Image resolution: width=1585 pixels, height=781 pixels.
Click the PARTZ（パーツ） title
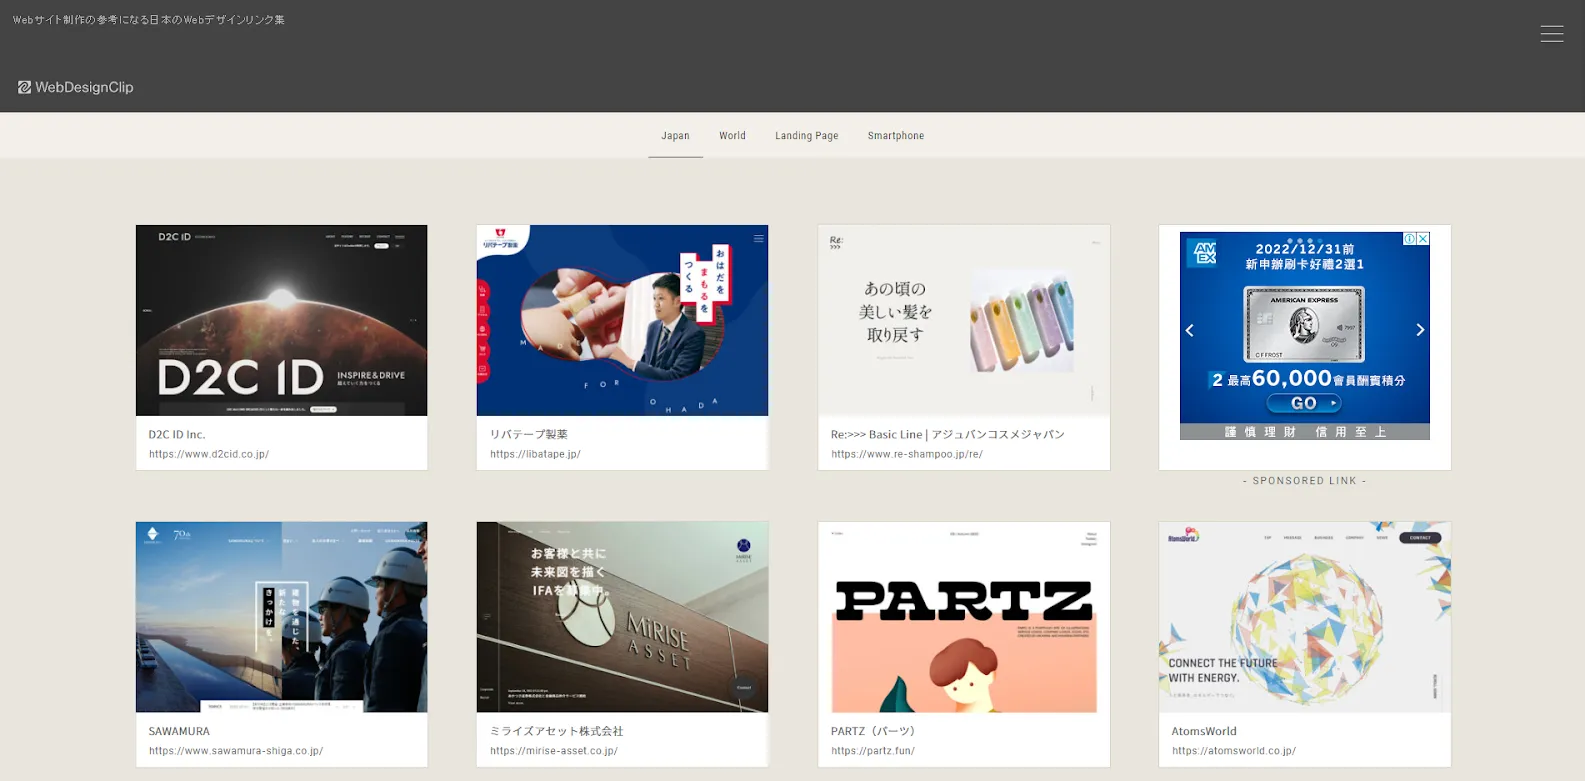point(873,732)
